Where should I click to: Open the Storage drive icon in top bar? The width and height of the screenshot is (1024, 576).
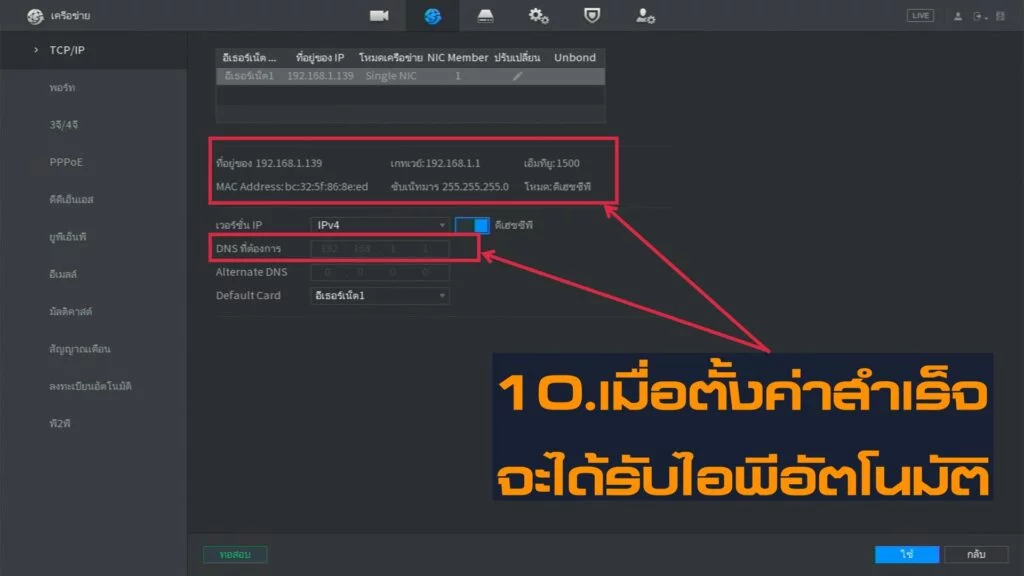tap(485, 15)
